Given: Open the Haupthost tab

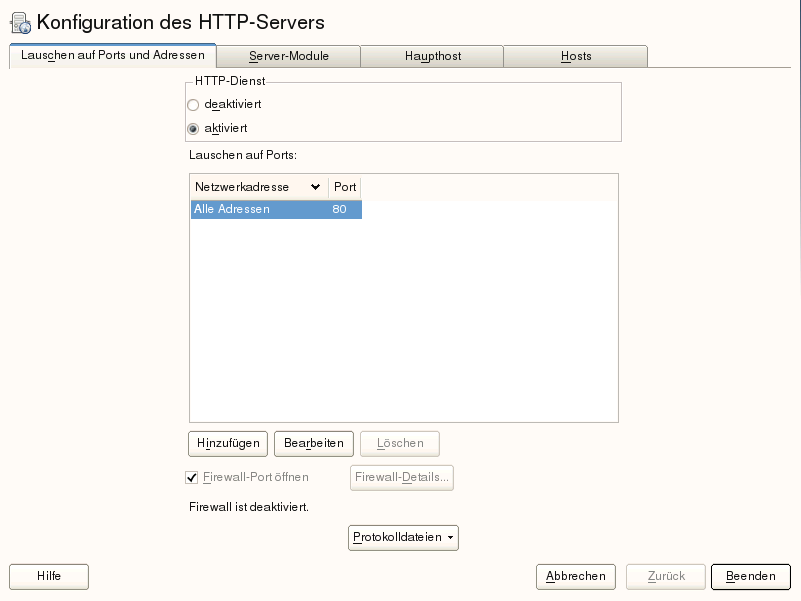Looking at the screenshot, I should (432, 57).
